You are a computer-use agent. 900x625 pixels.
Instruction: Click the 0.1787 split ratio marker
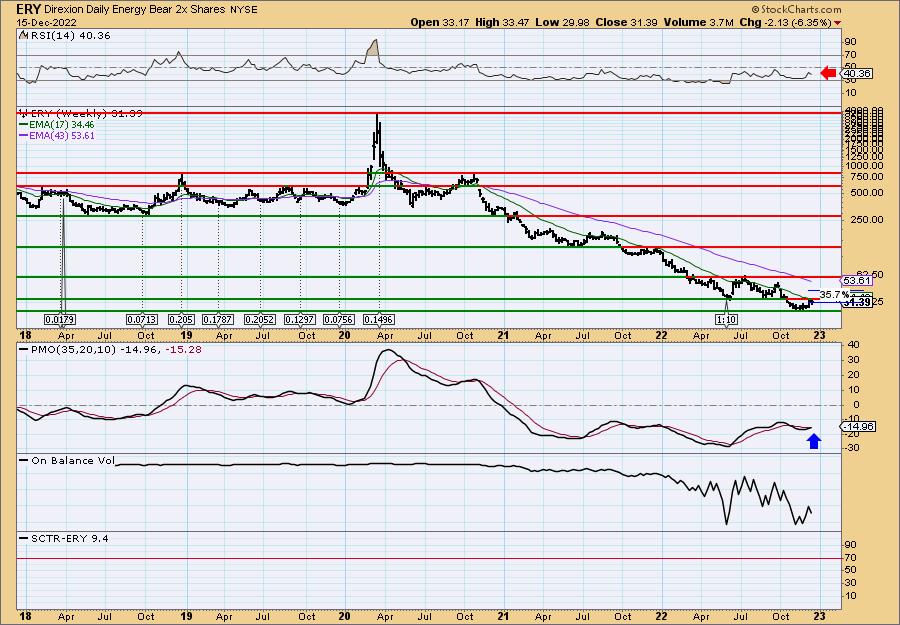point(218,319)
